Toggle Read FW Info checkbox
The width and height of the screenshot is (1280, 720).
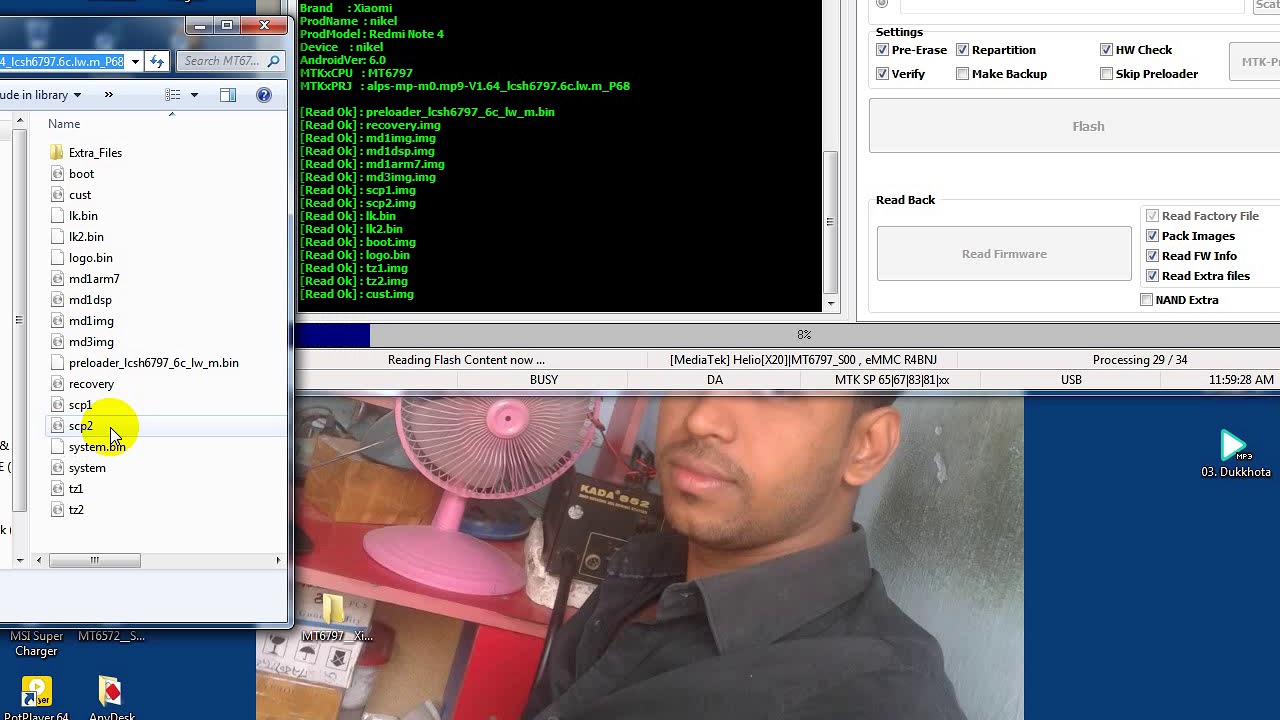point(1152,256)
